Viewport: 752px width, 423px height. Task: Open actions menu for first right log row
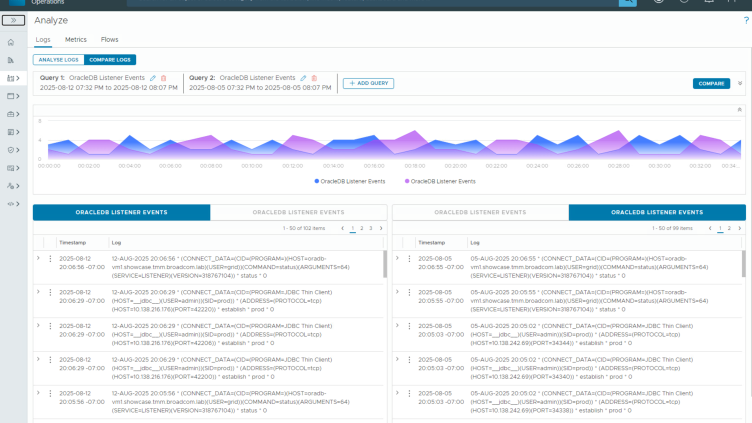(409, 259)
